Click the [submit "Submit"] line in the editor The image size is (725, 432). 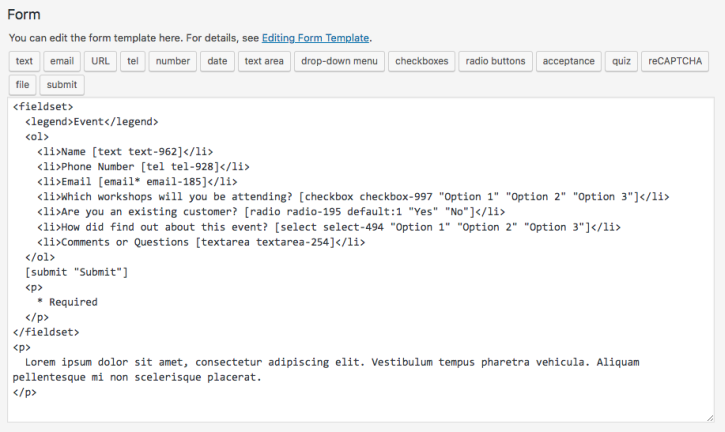(77, 272)
